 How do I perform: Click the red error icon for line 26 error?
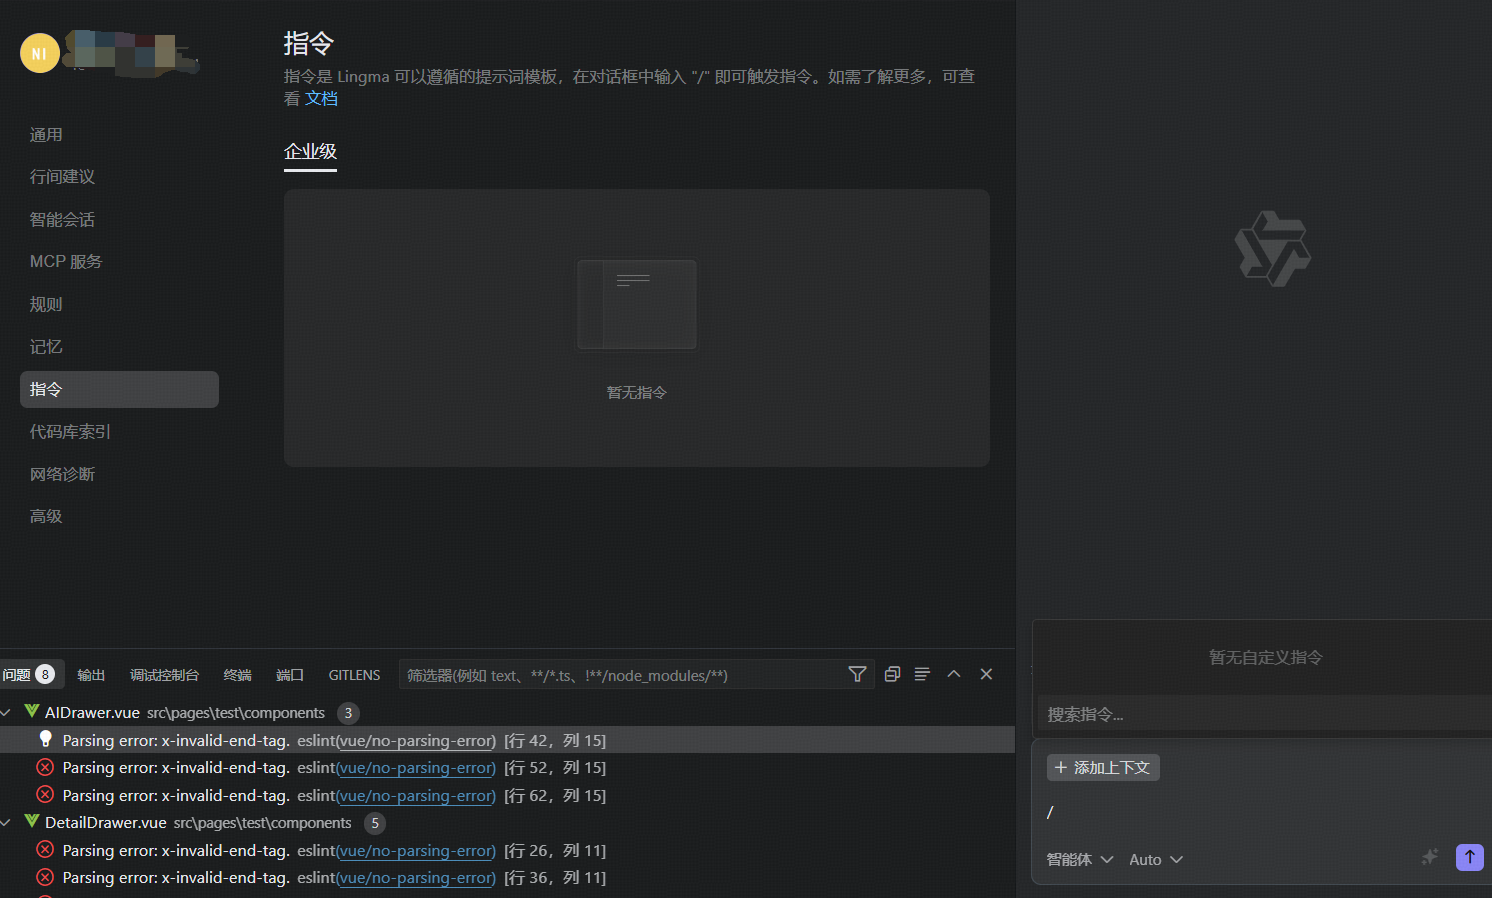pyautogui.click(x=45, y=850)
